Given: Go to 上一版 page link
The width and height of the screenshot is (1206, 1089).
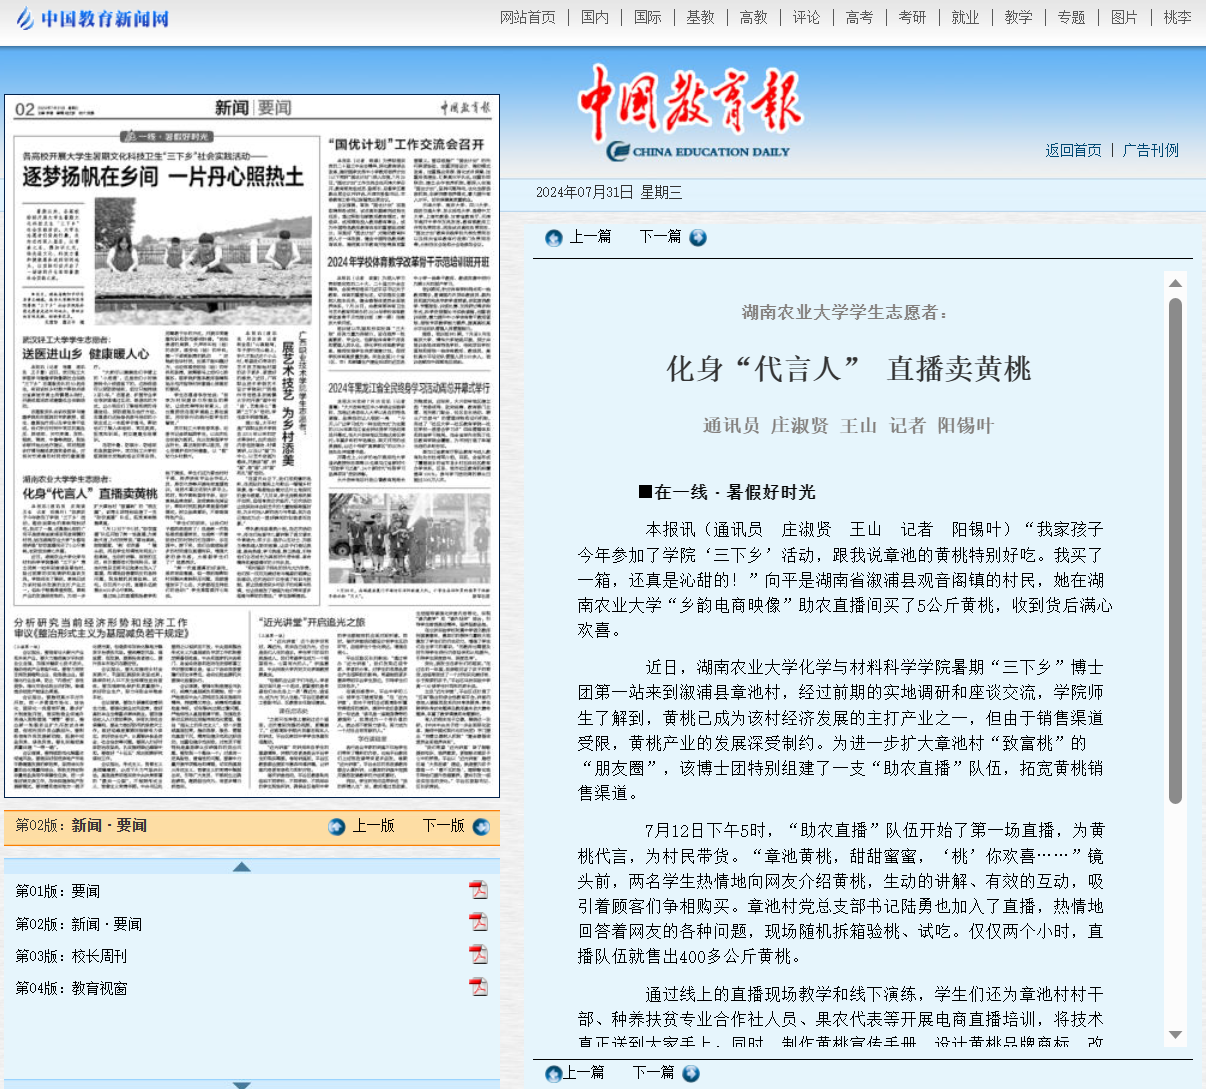Looking at the screenshot, I should coord(373,826).
